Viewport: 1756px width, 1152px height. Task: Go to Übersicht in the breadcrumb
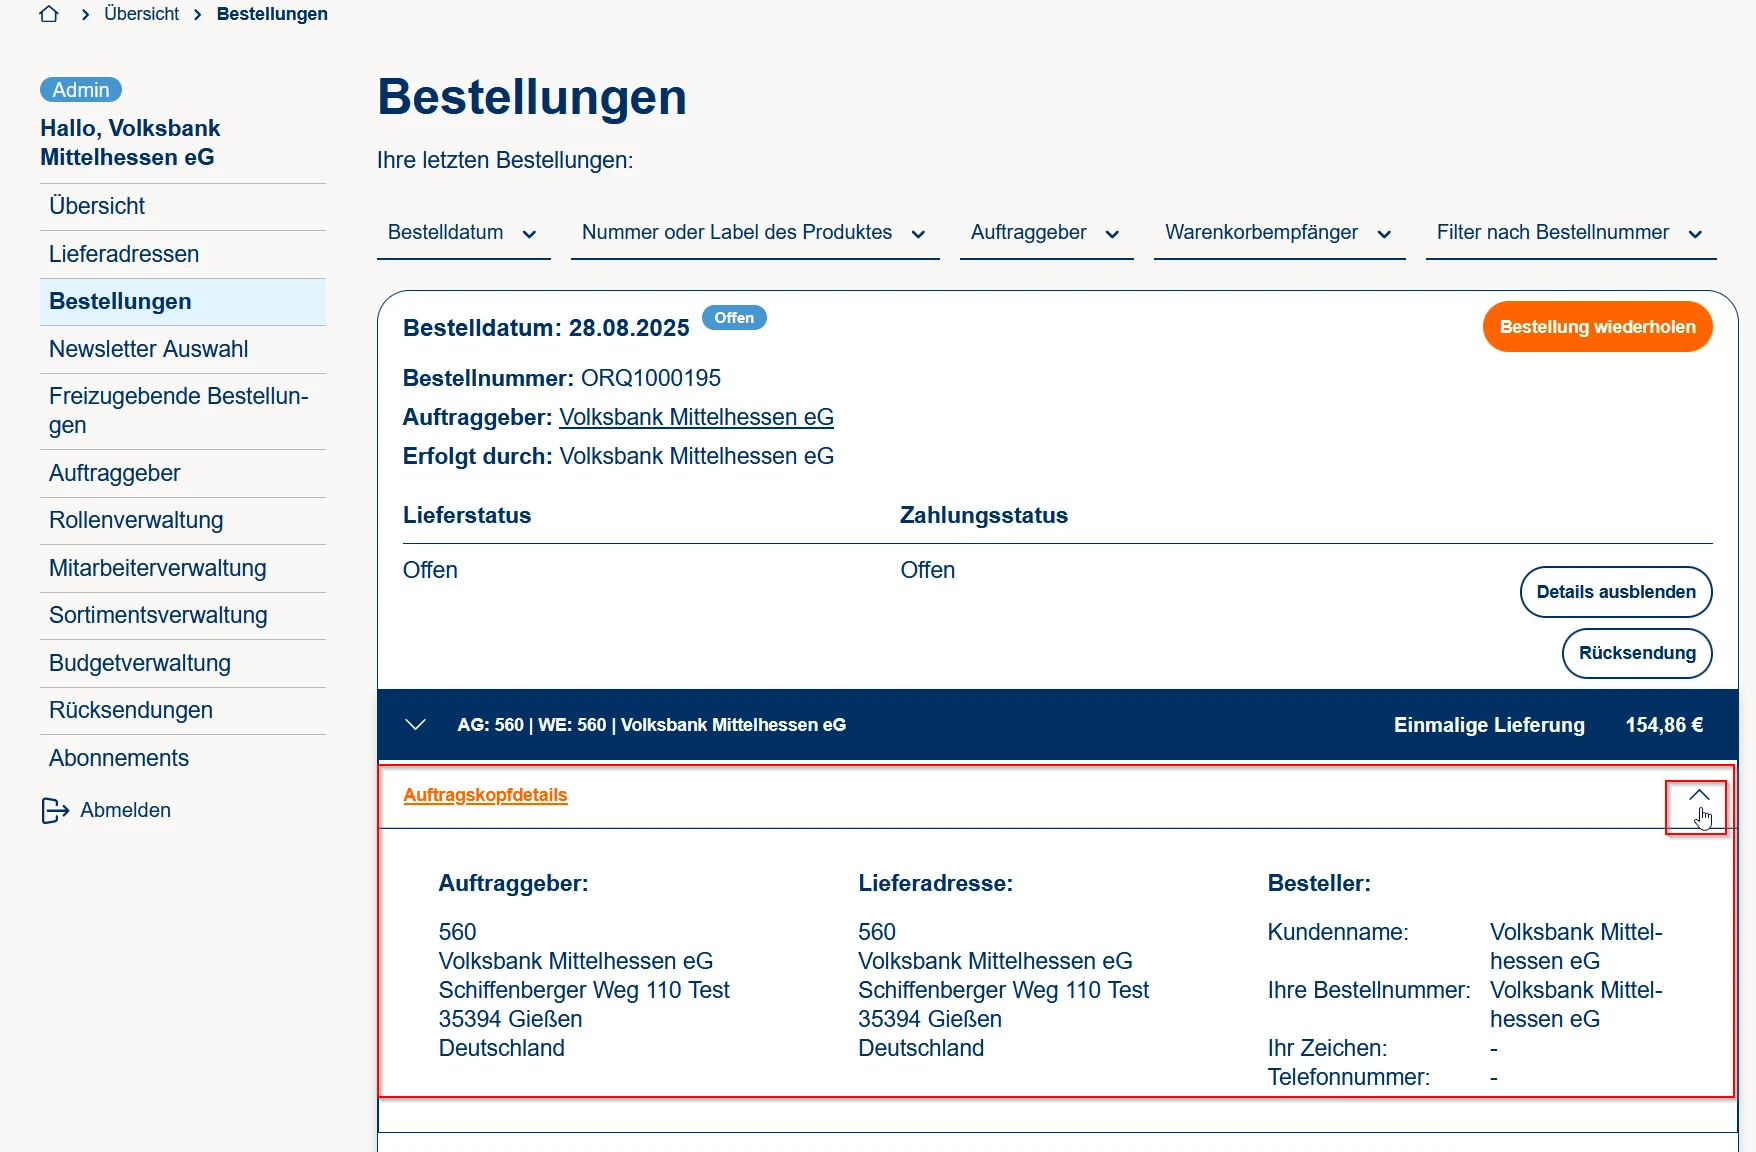point(142,14)
